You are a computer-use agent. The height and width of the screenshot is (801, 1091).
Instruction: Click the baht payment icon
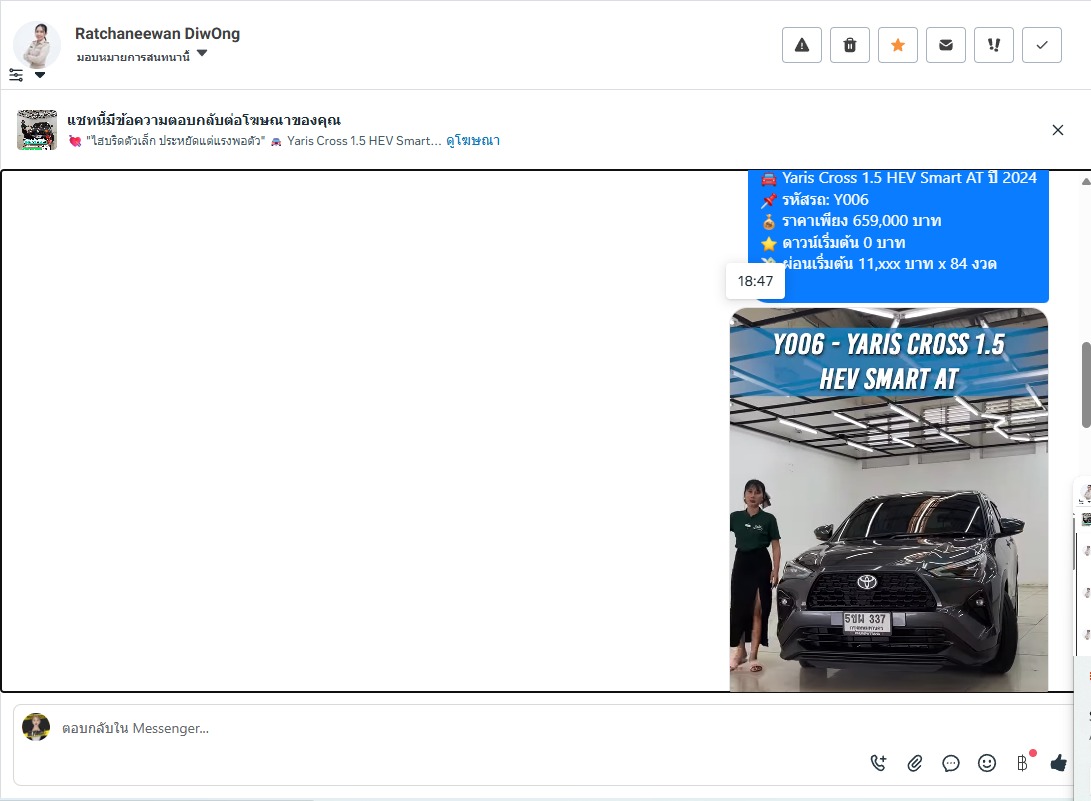[1023, 763]
